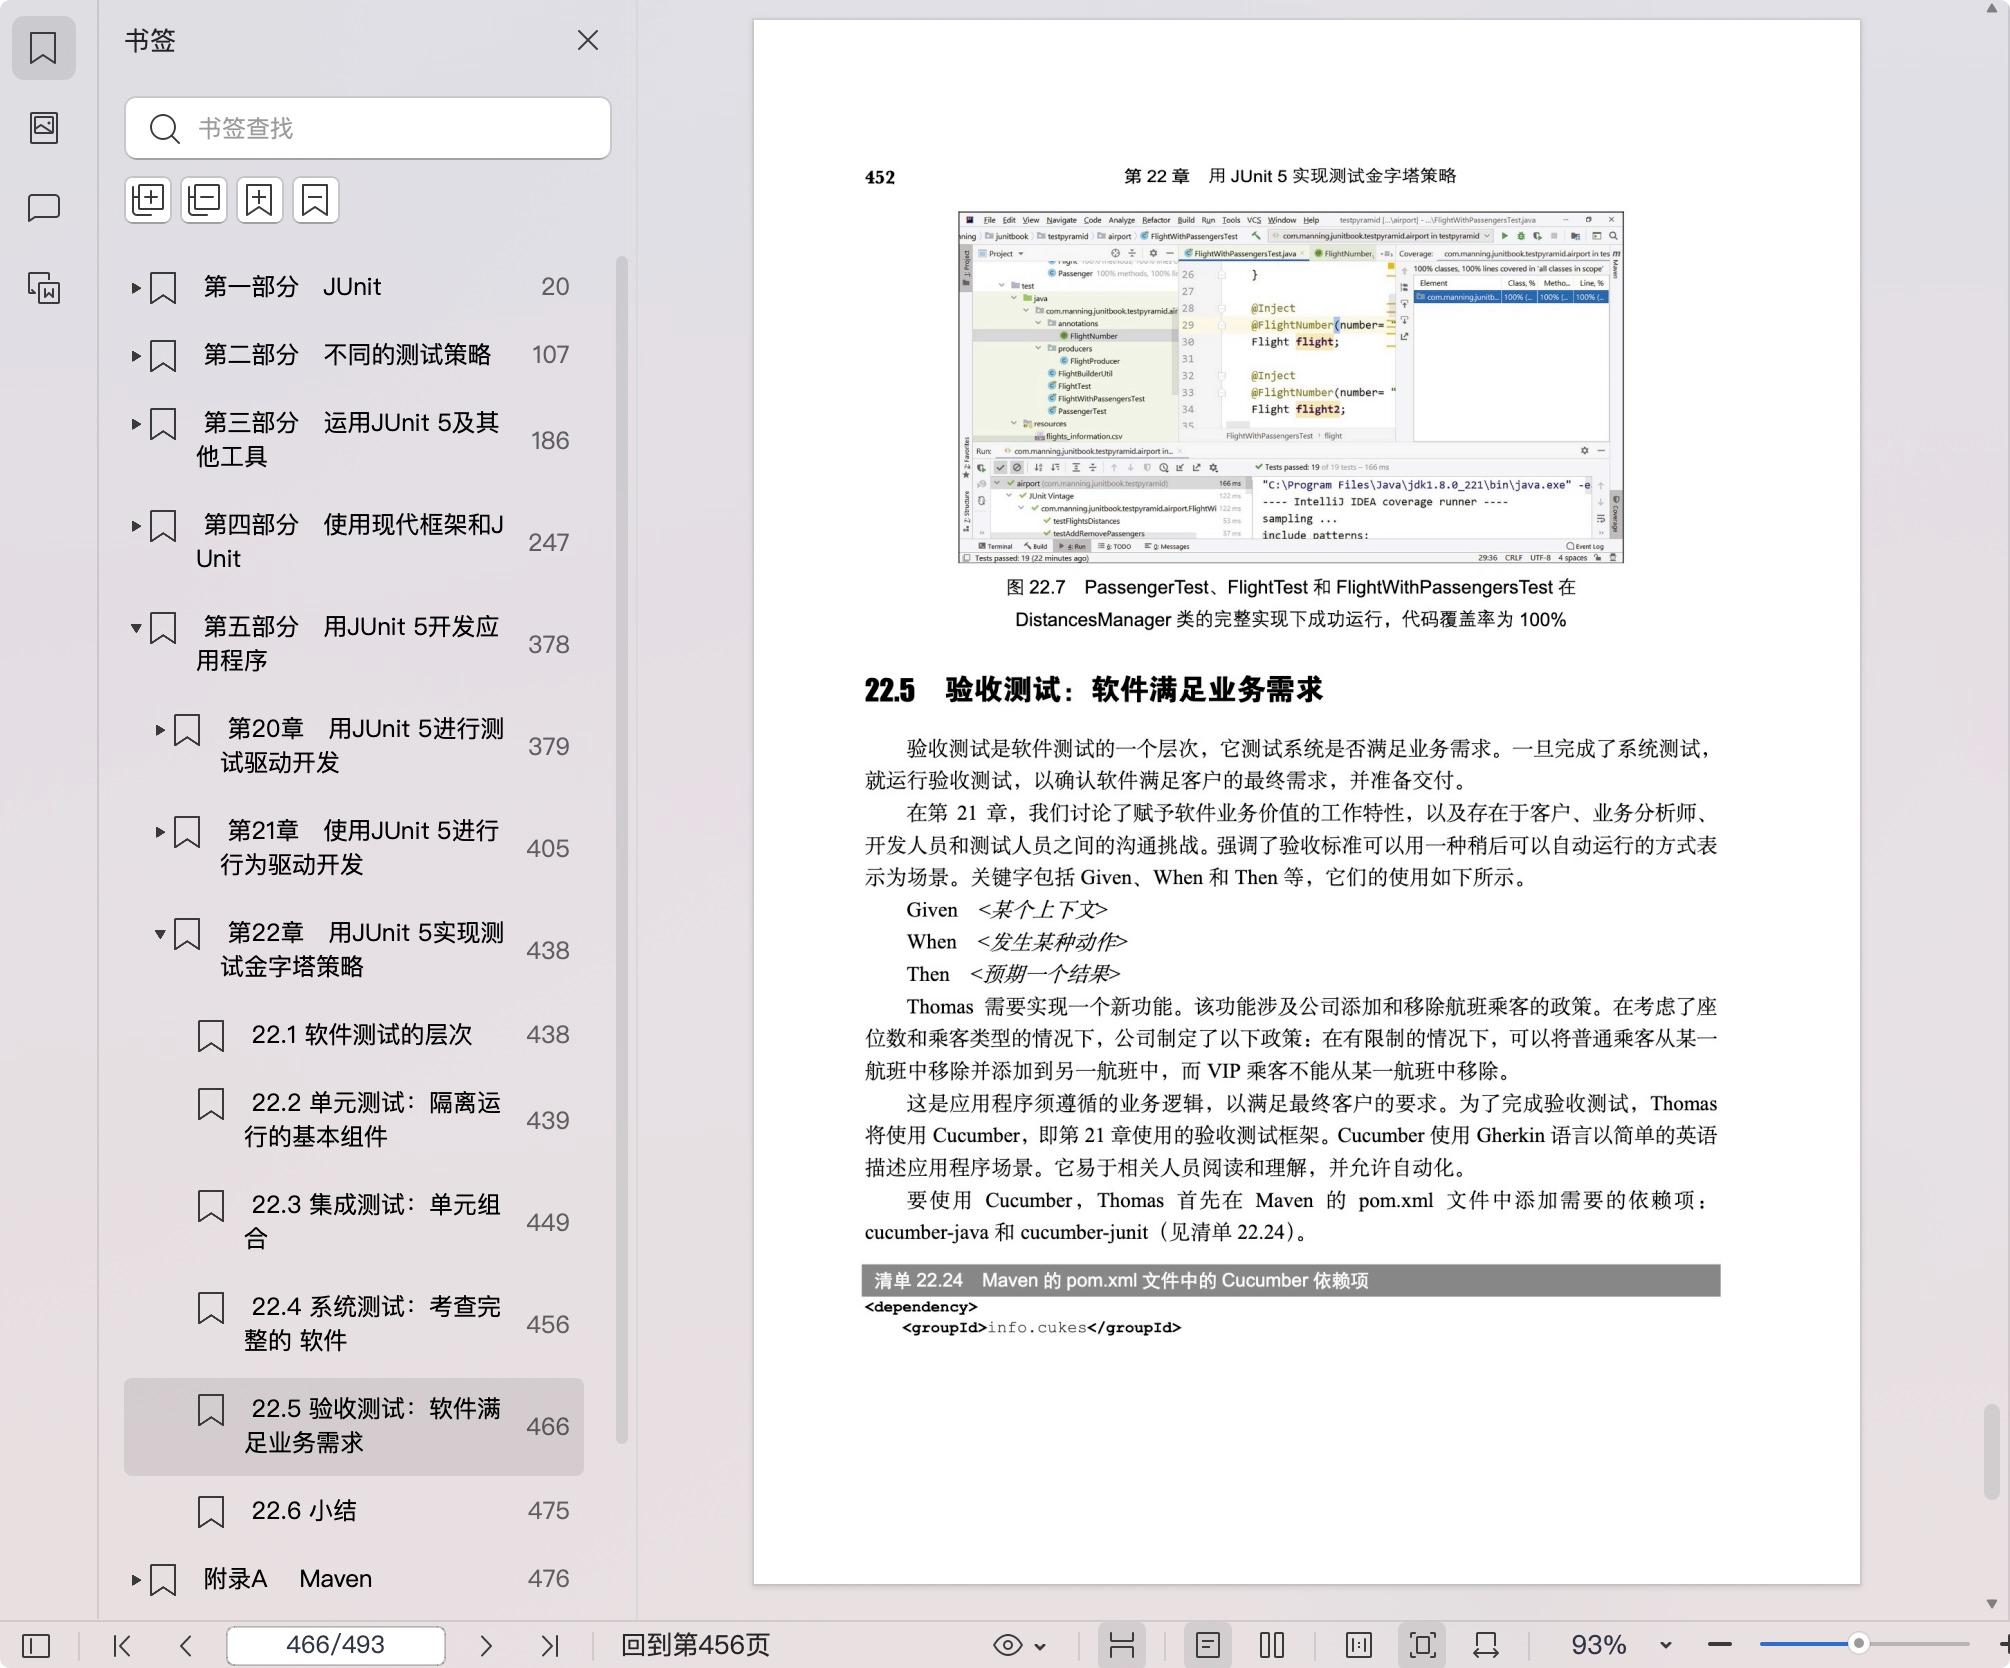Image resolution: width=2010 pixels, height=1668 pixels.
Task: Go to the first page
Action: 122,1645
